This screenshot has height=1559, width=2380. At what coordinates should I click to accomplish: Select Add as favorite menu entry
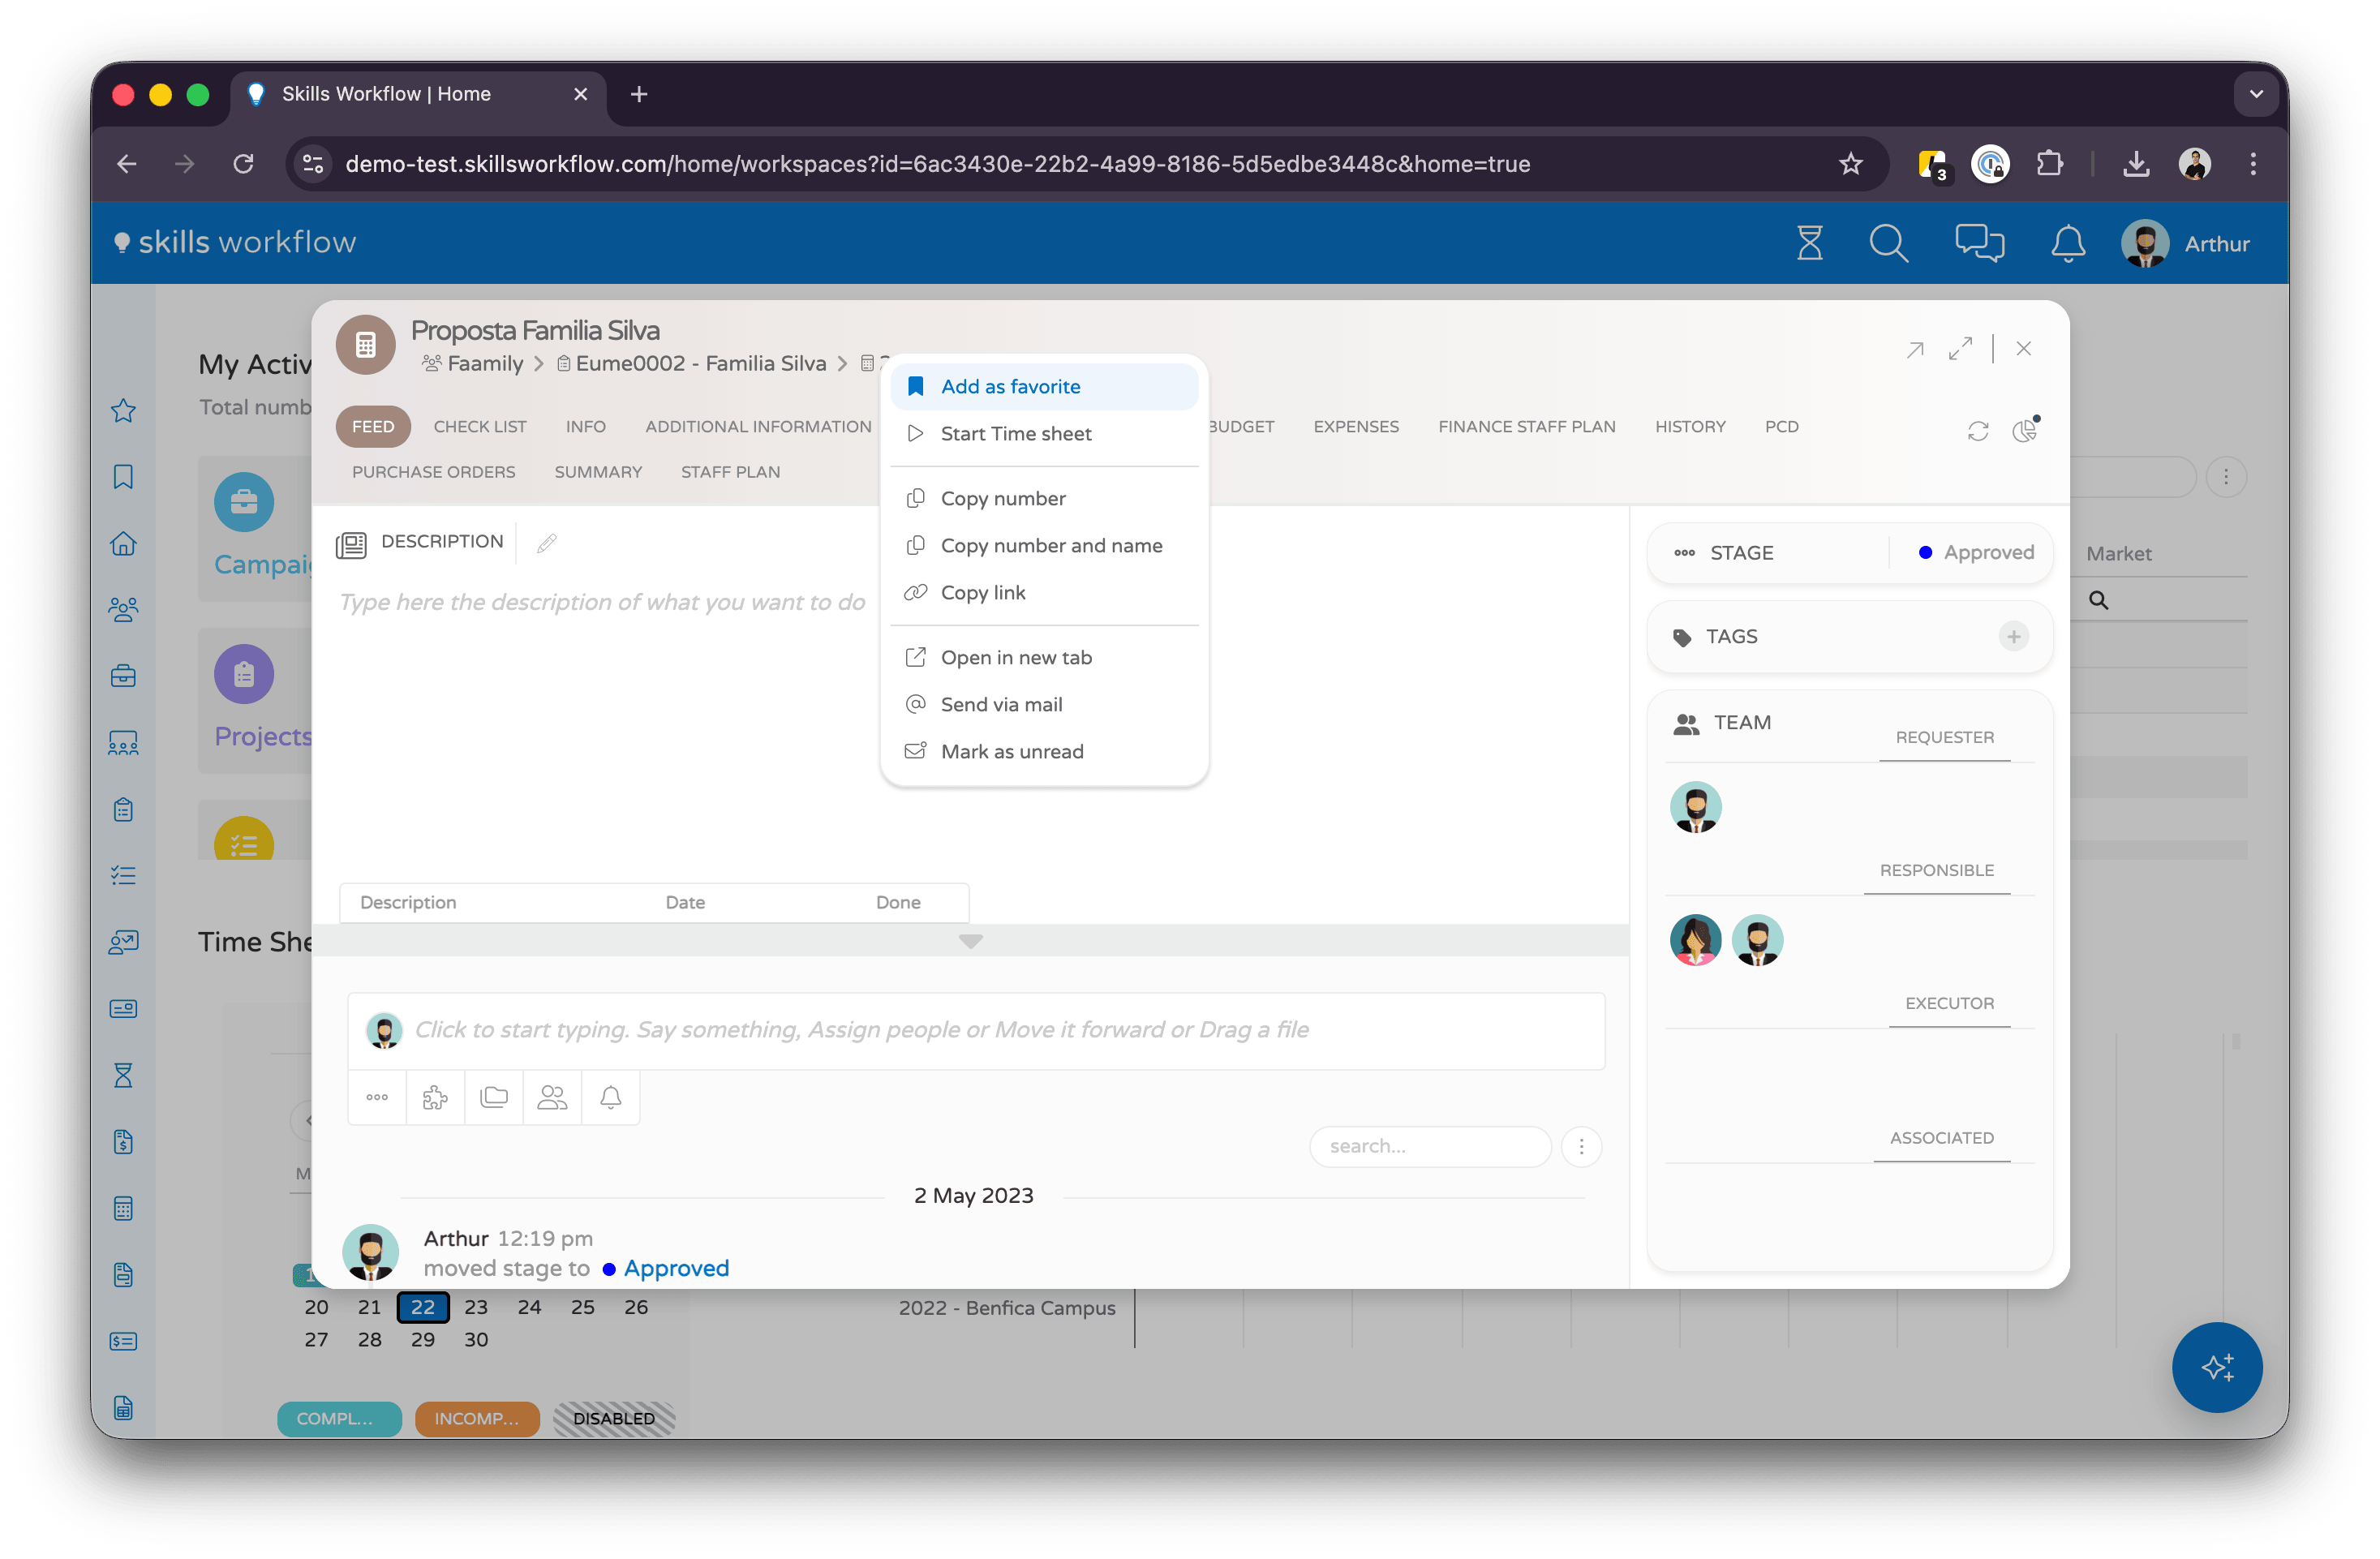point(1010,387)
